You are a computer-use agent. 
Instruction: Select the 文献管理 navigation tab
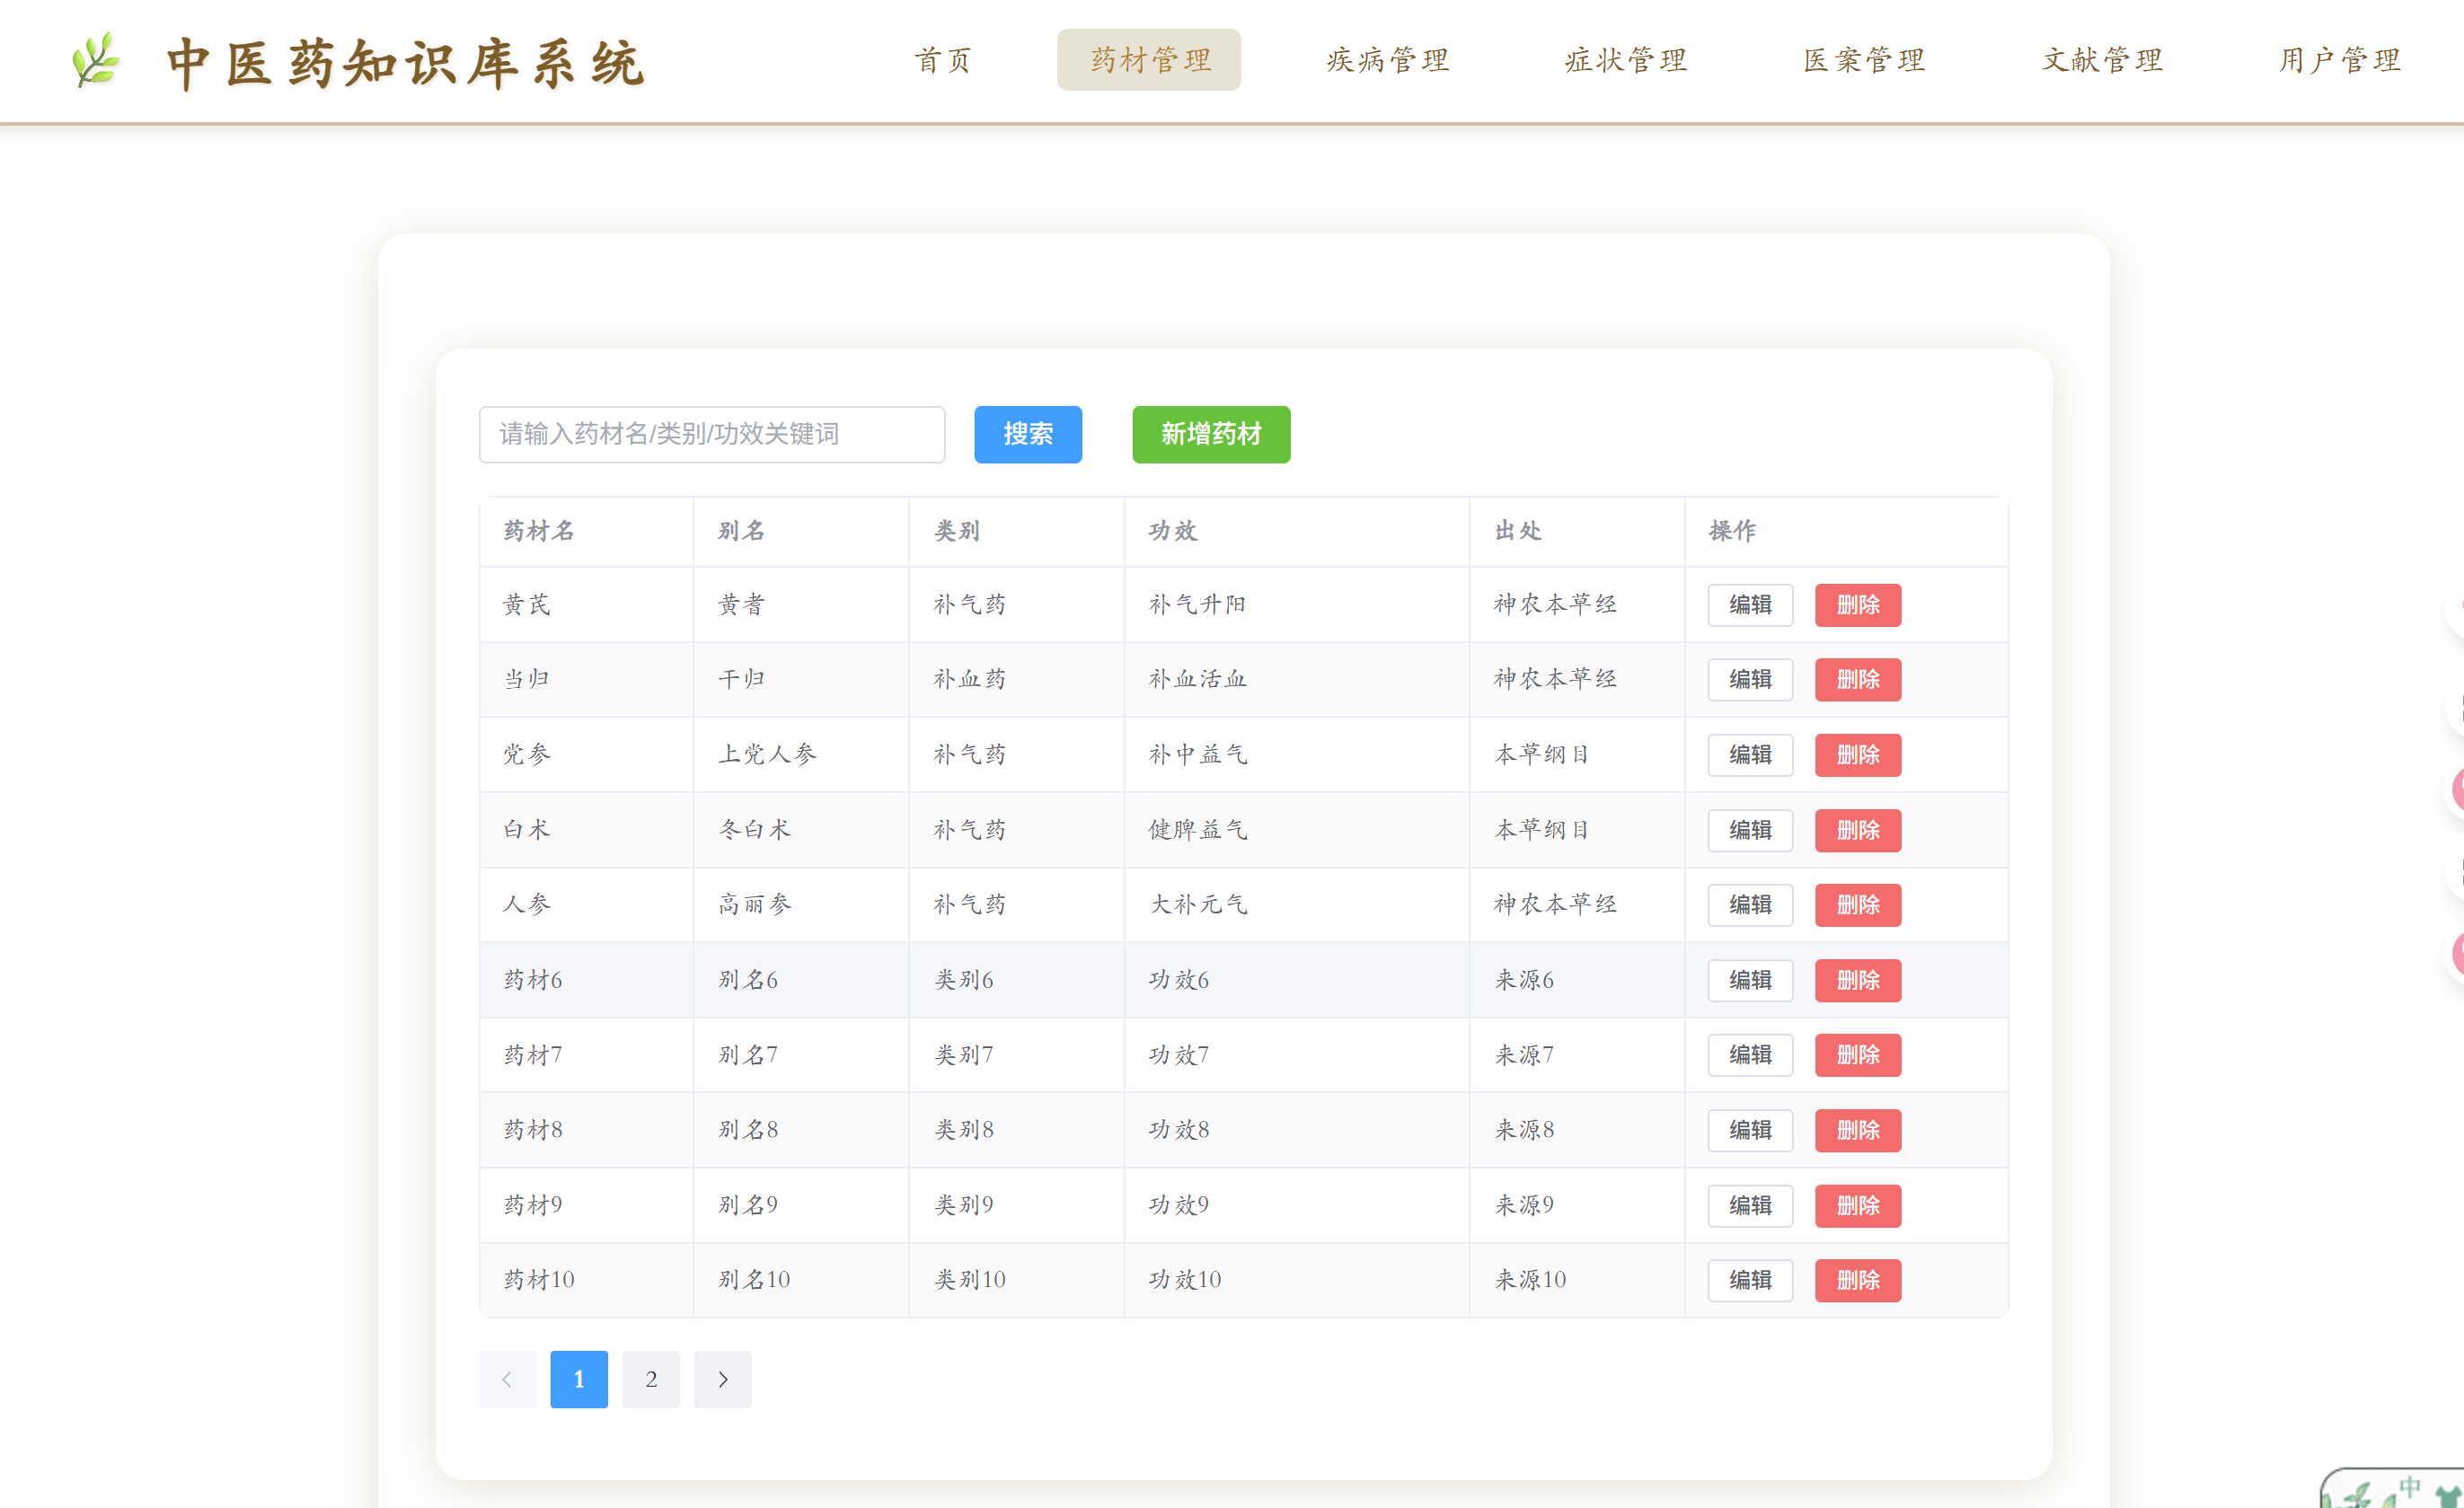(2101, 60)
